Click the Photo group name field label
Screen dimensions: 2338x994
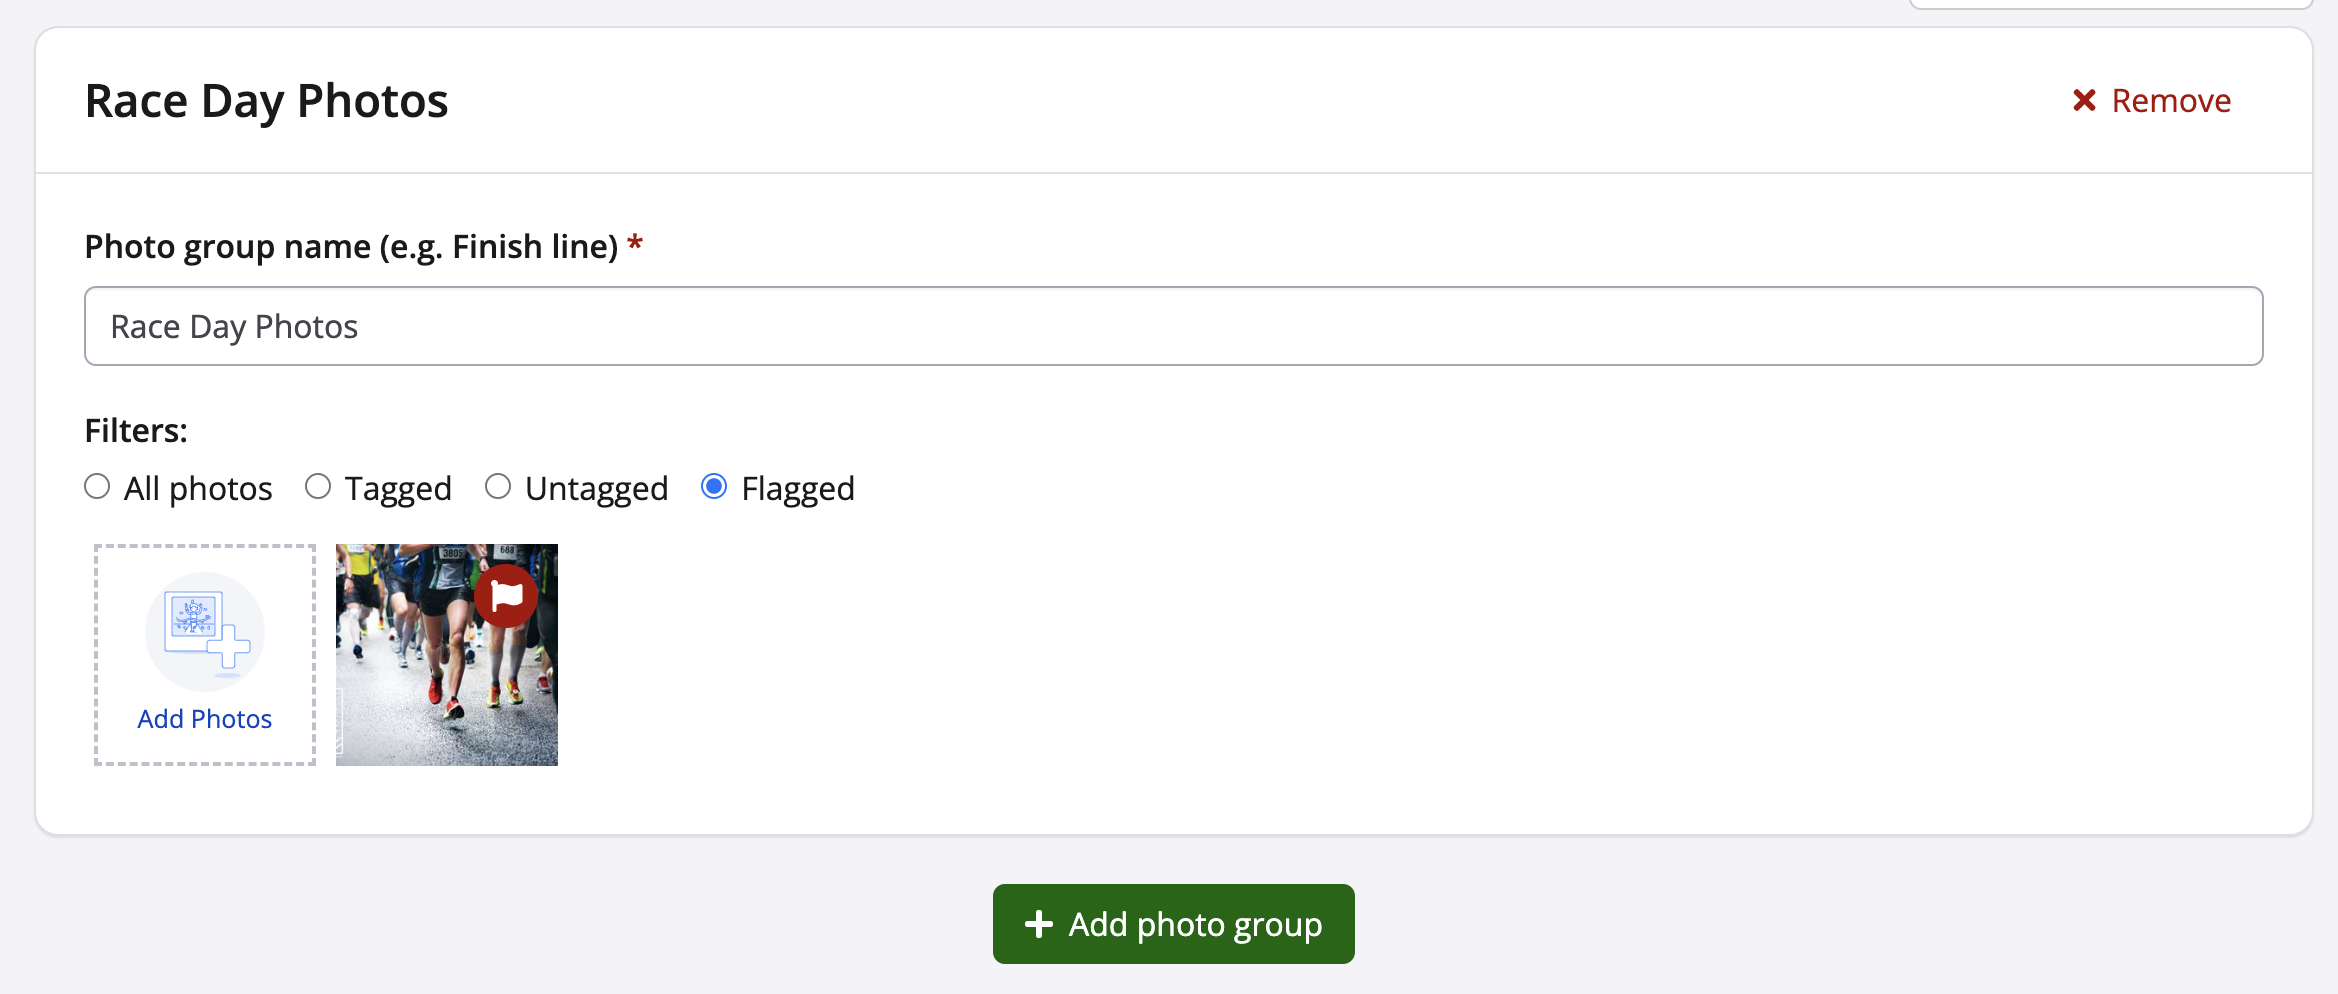tap(351, 246)
